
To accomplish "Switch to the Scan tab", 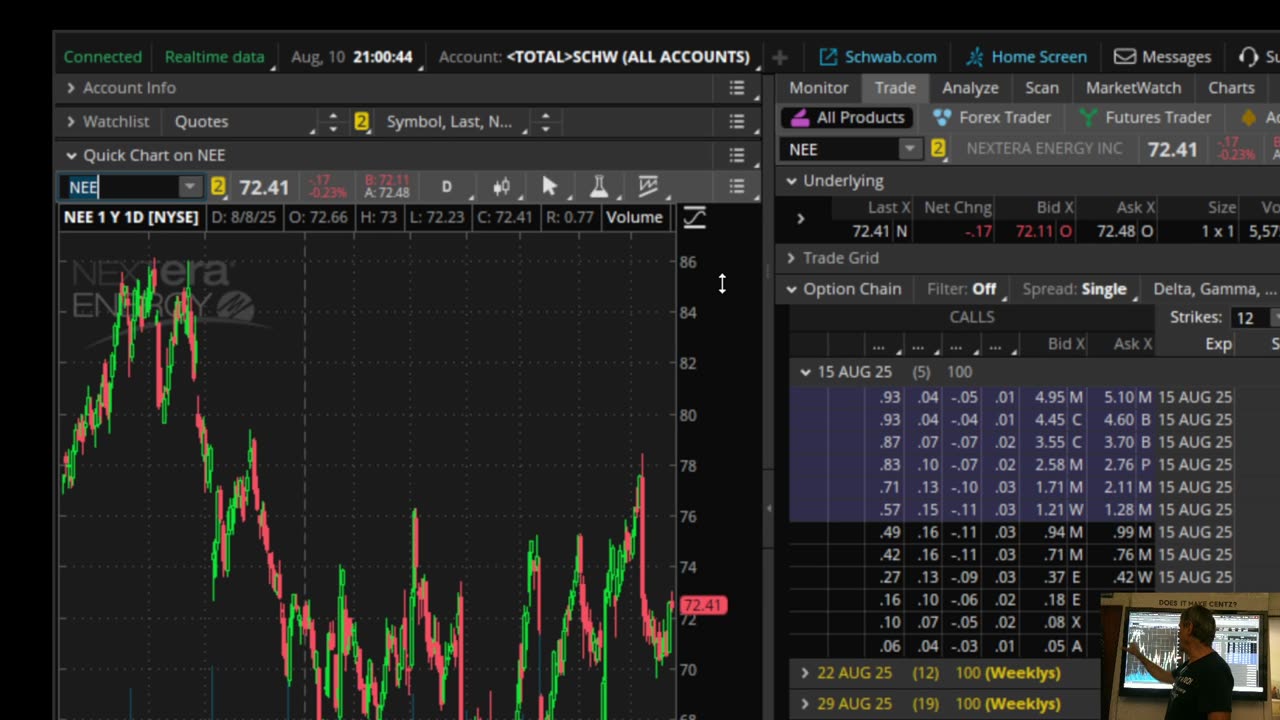I will (x=1042, y=88).
